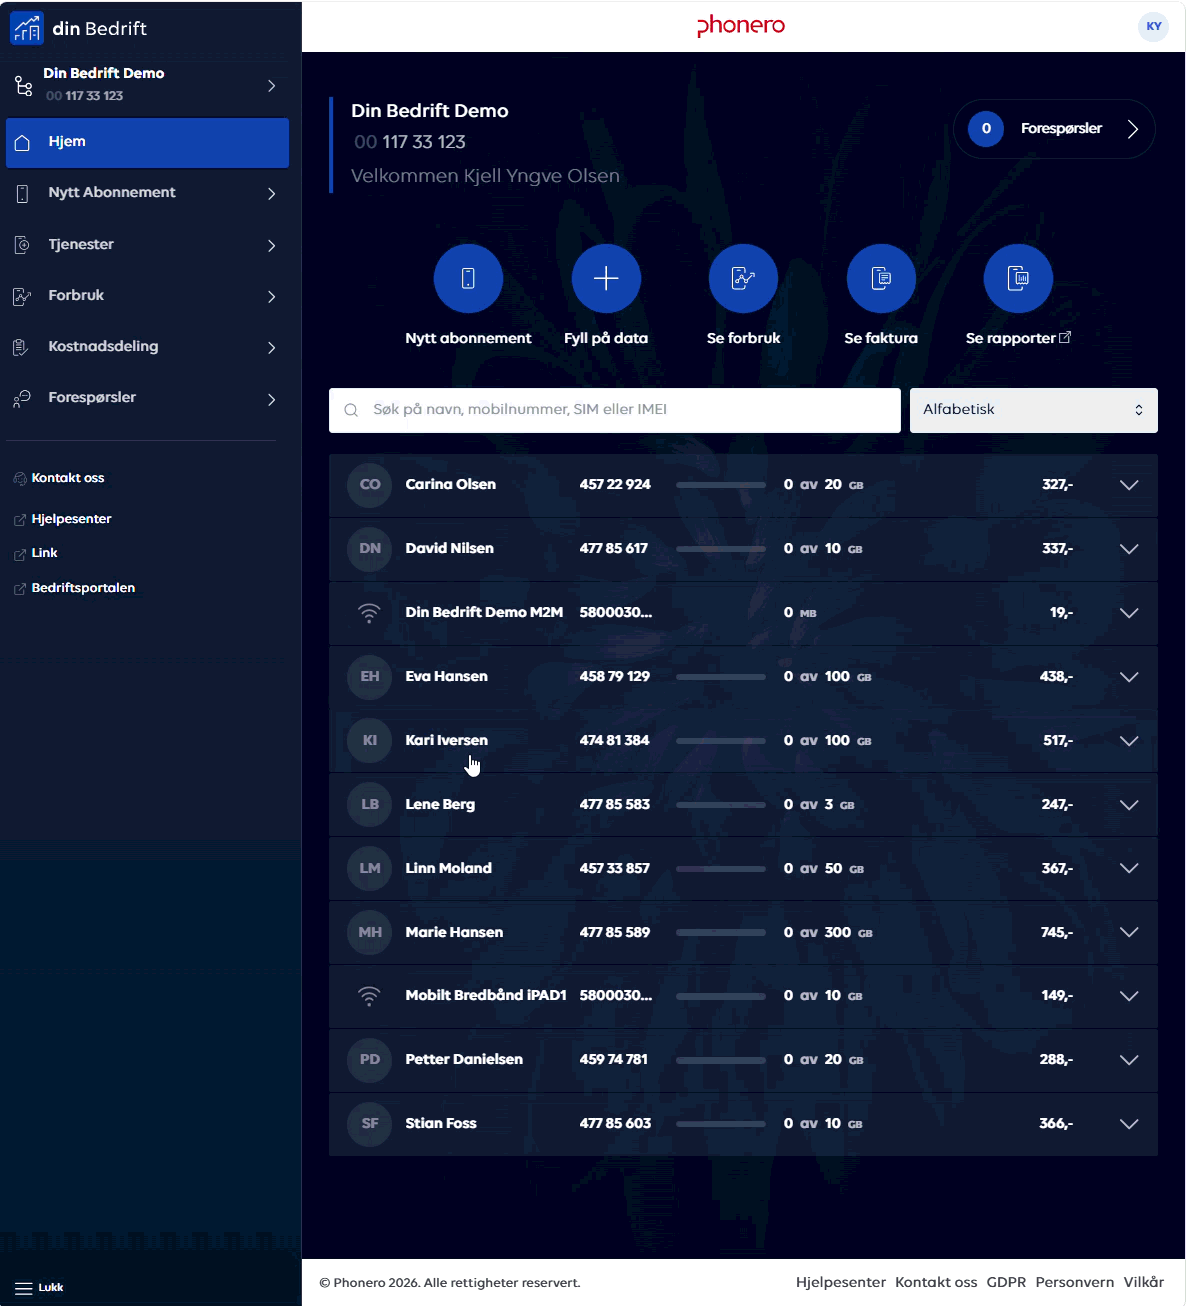
Task: Click the search field for name or number
Action: (615, 410)
